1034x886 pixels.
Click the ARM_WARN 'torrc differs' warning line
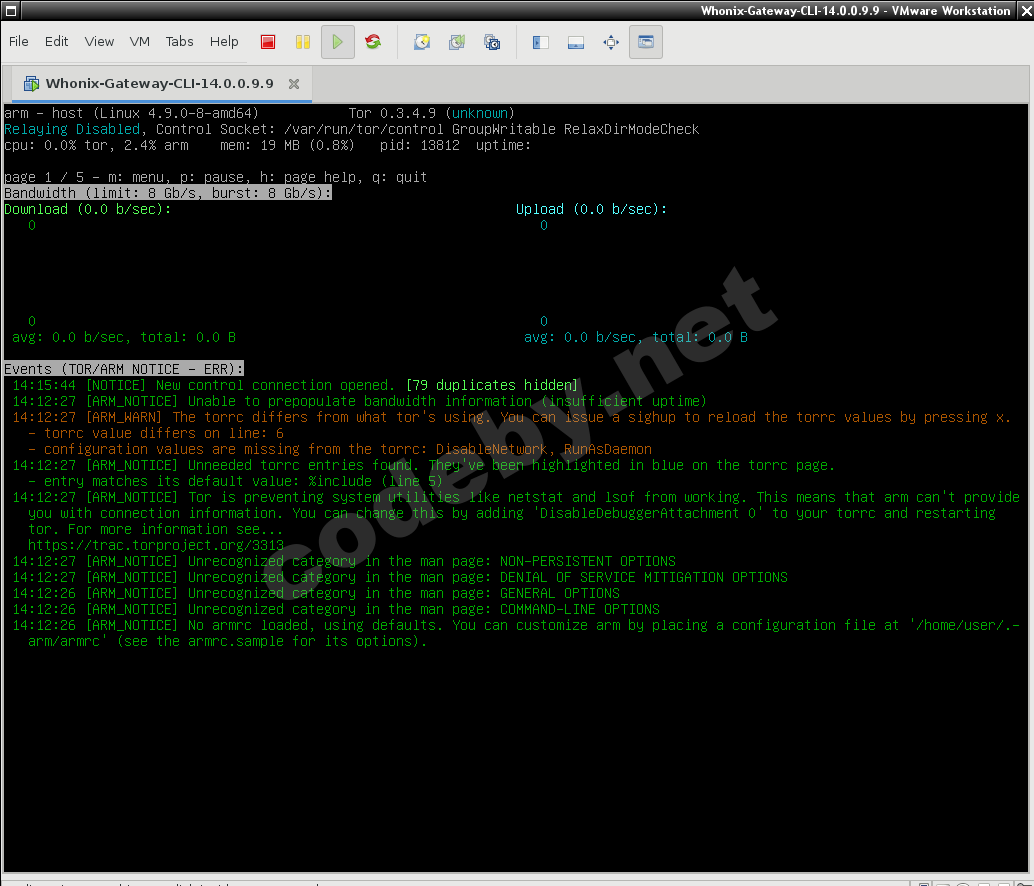[x=511, y=417]
